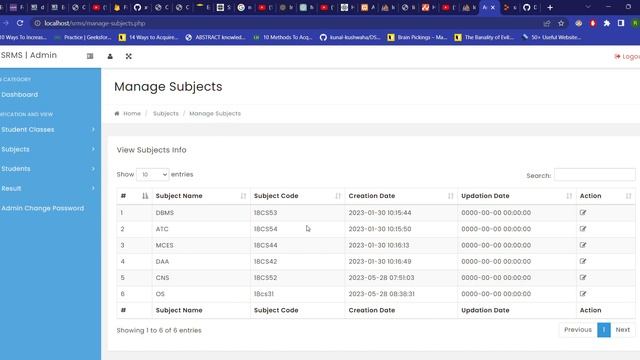Bookmark page with star icon
Image resolution: width=640 pixels, height=360 pixels.
tap(561, 23)
